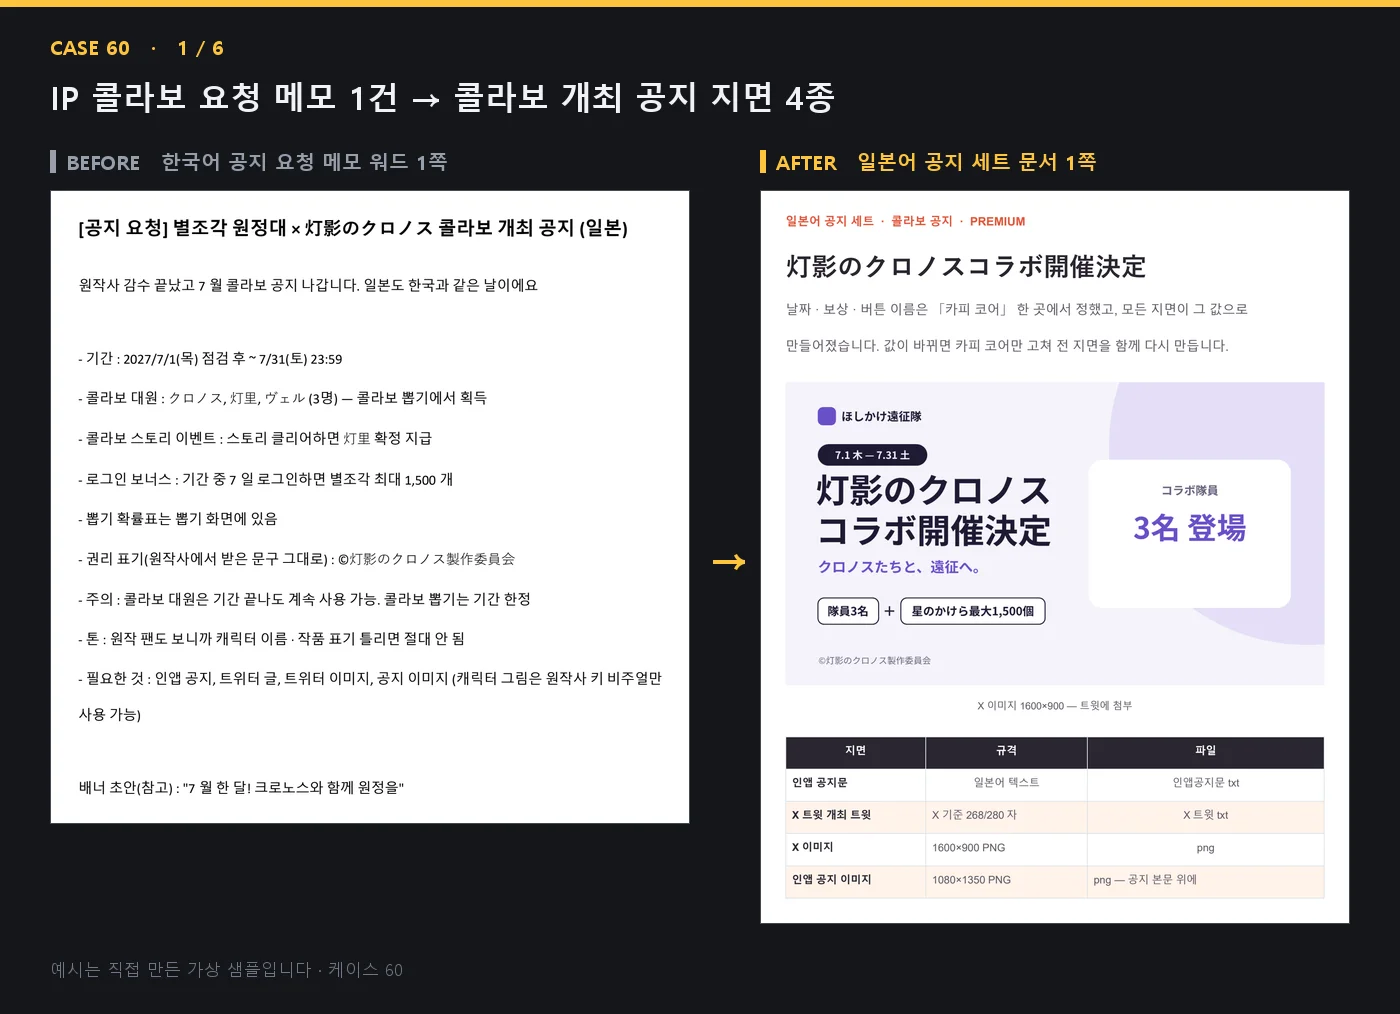
Task: Click the banner tagline "クロノスたちと、遠征へ。"
Action: pyautogui.click(x=900, y=567)
